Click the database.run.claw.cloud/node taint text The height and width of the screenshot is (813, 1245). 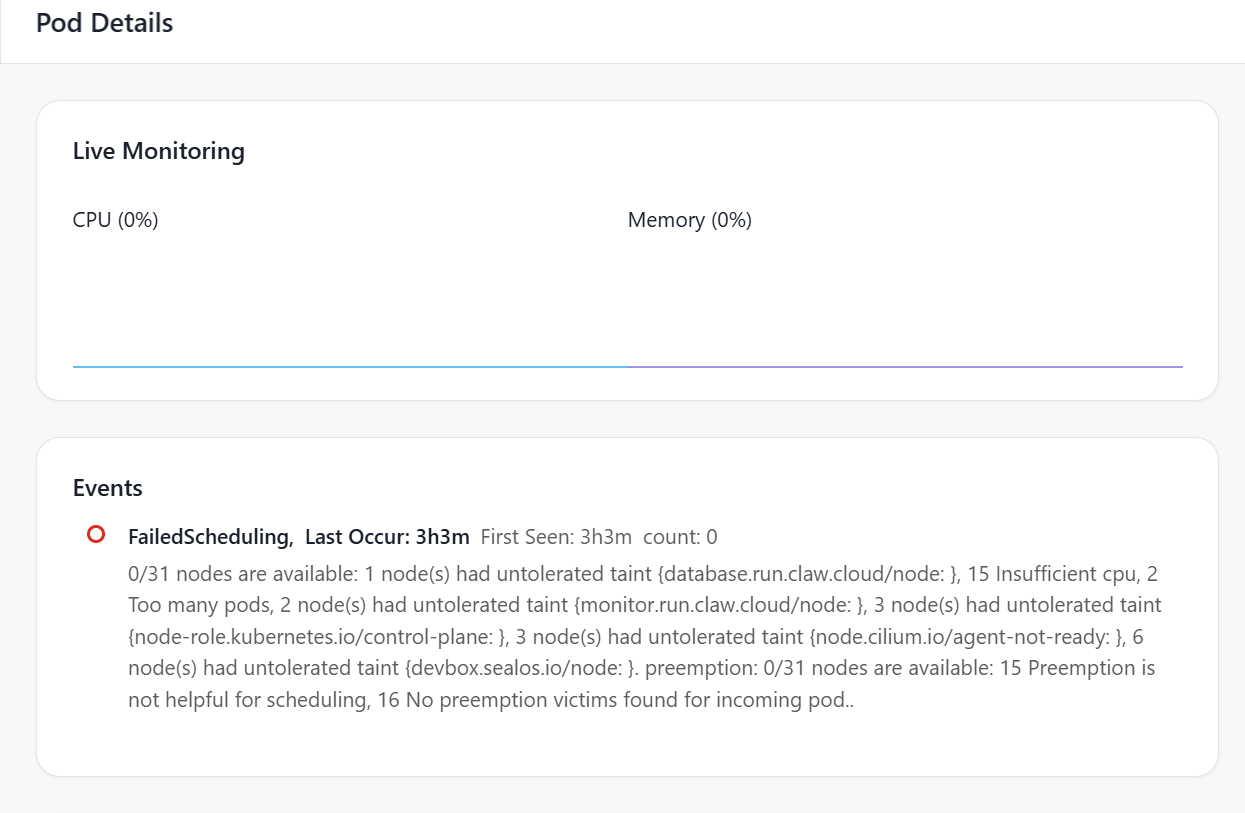(x=806, y=574)
